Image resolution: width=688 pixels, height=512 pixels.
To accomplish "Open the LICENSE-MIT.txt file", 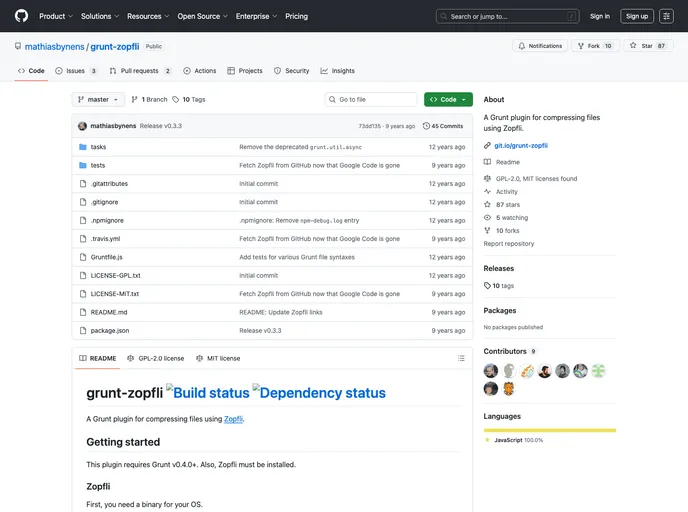I will 115,294.
